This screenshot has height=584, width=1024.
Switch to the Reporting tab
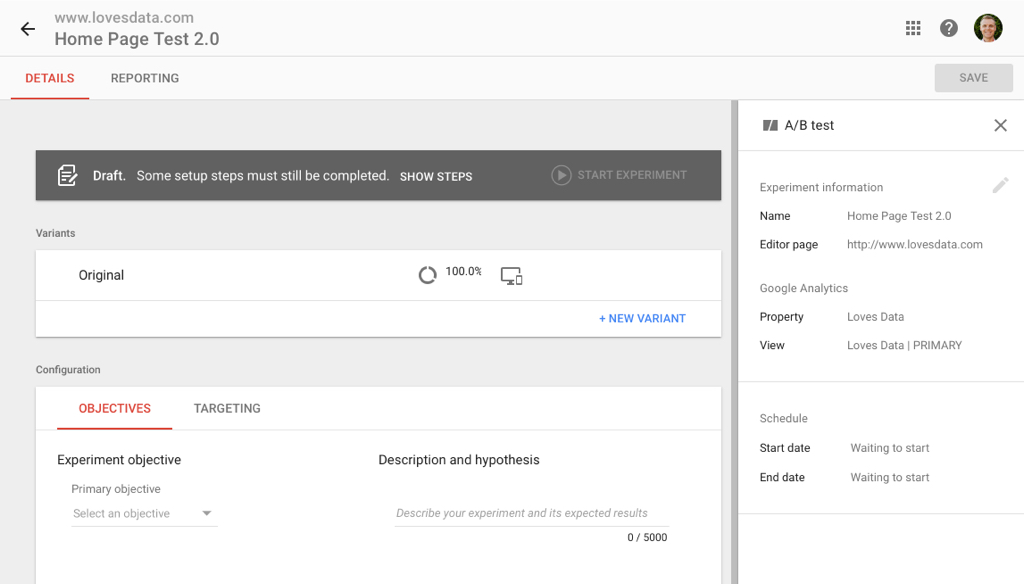144,77
